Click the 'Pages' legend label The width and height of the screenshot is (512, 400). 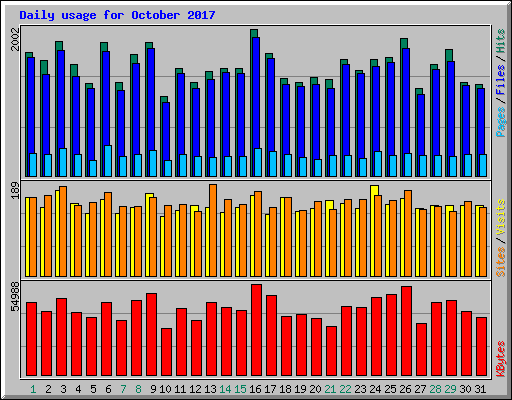[500, 122]
